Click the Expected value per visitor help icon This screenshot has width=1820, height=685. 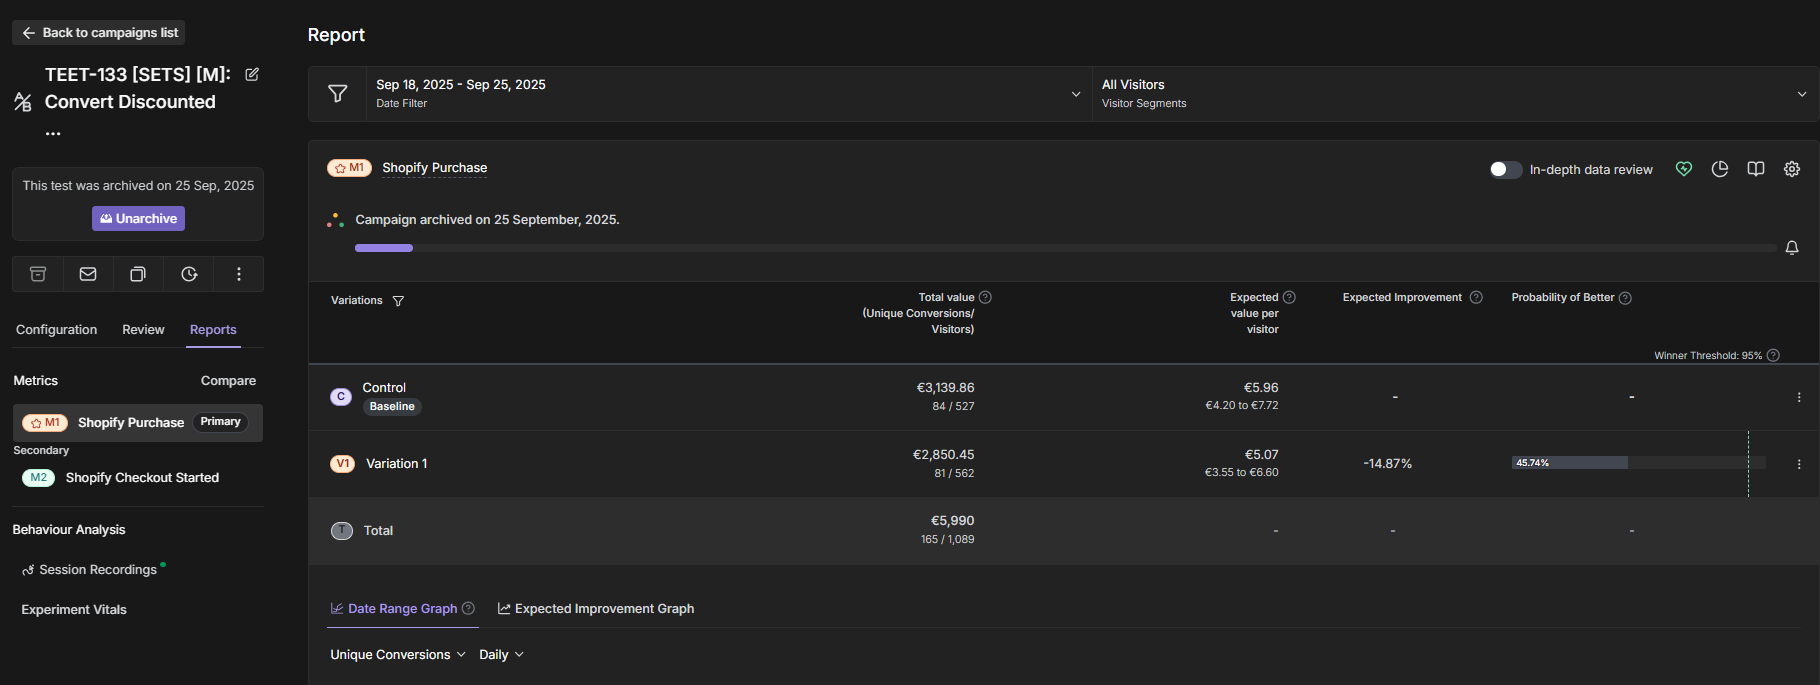coord(1289,297)
